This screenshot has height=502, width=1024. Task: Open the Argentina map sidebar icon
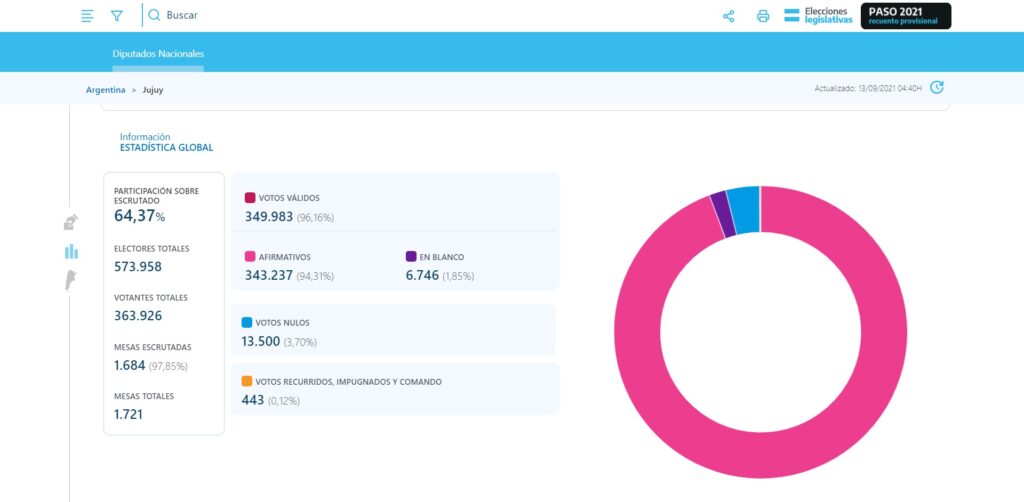point(70,281)
